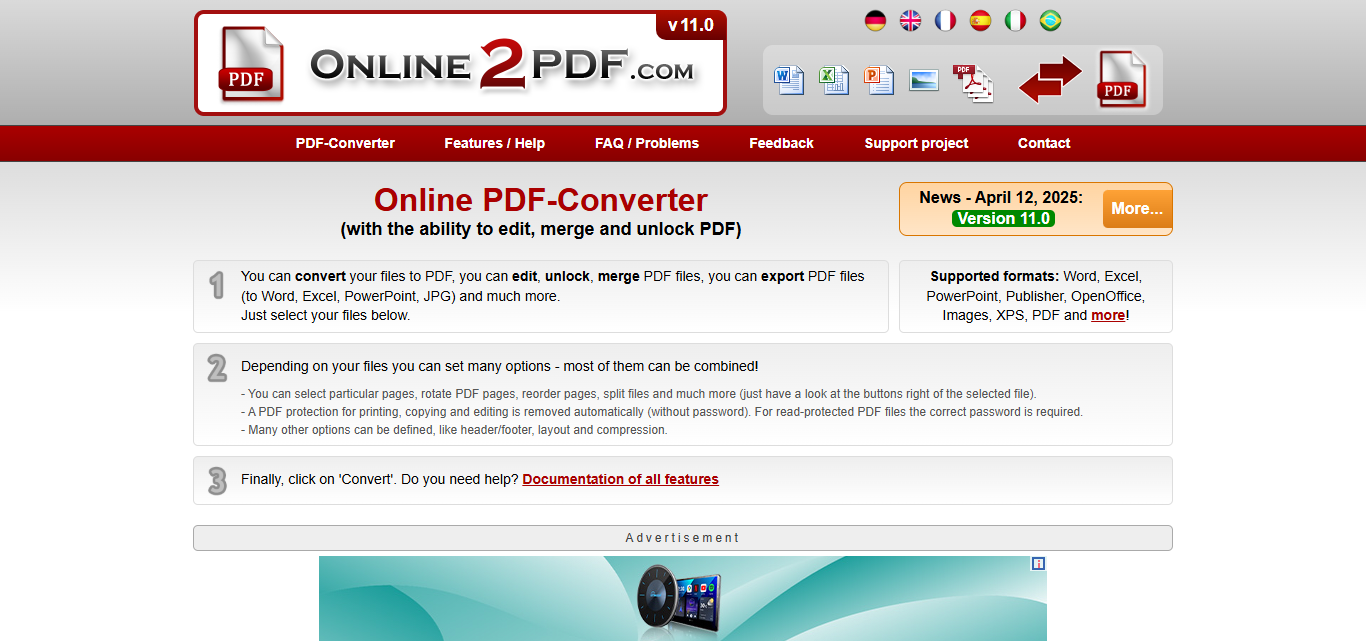Viewport: 1366px width, 641px height.
Task: Click the teal advertisement banner image
Action: click(683, 598)
